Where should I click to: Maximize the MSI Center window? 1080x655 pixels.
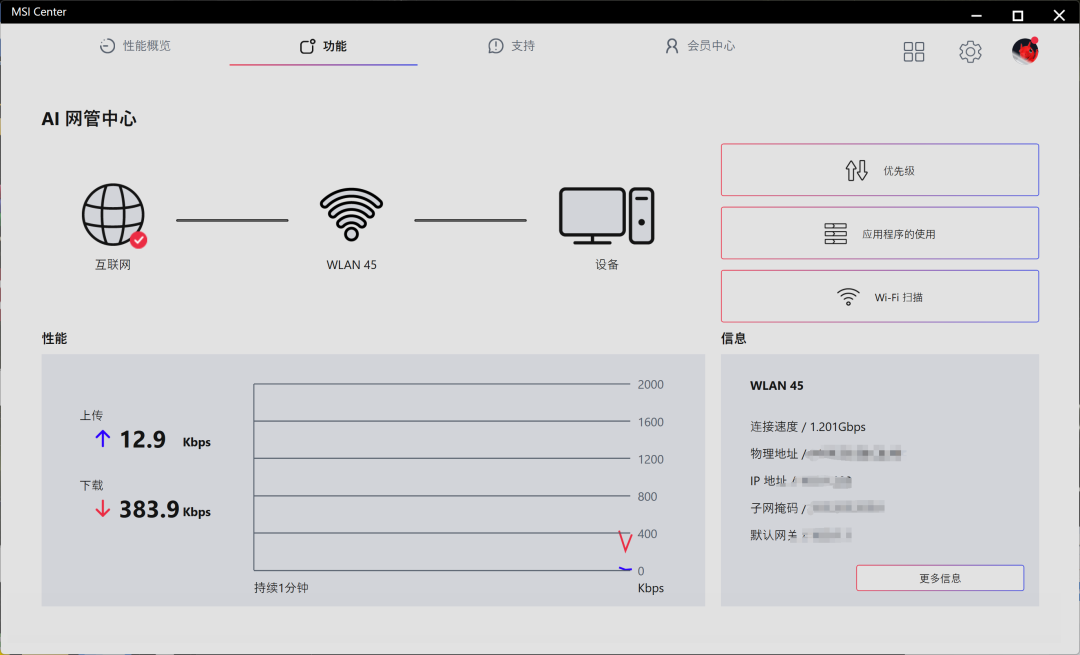coord(1017,14)
